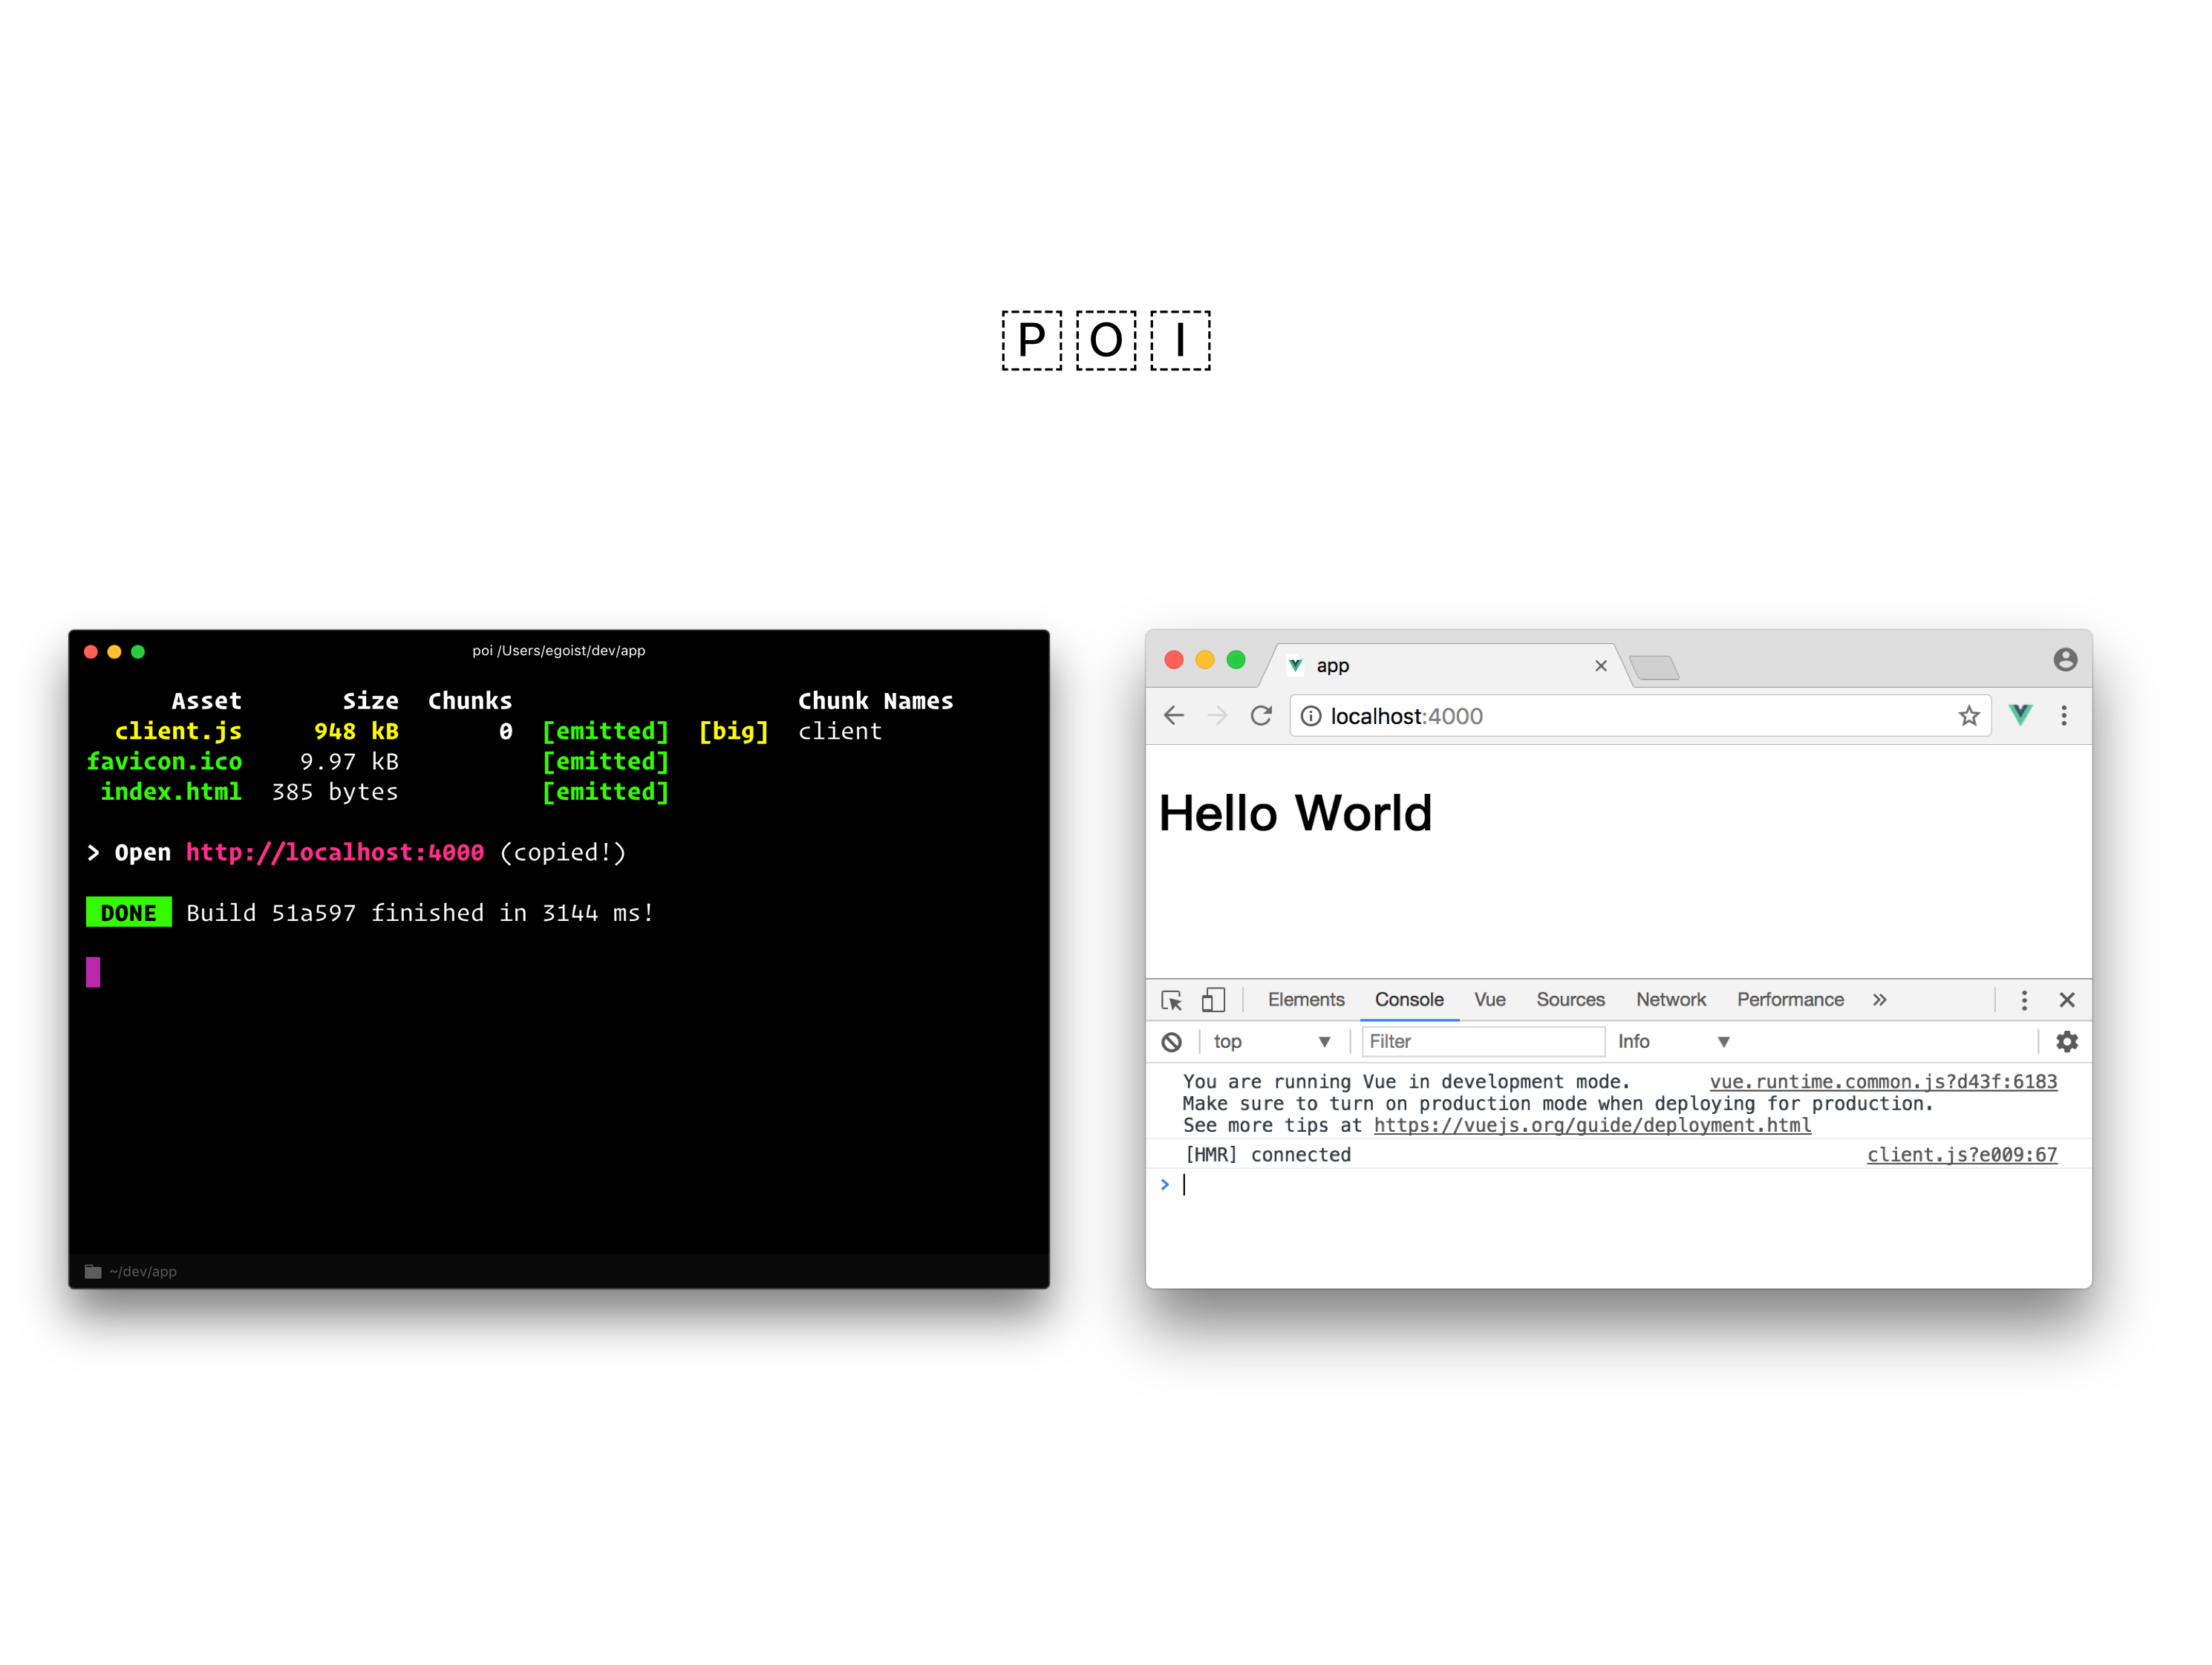The height and width of the screenshot is (1665, 2212).
Task: Expand the top context dropdown
Action: 1271,1042
